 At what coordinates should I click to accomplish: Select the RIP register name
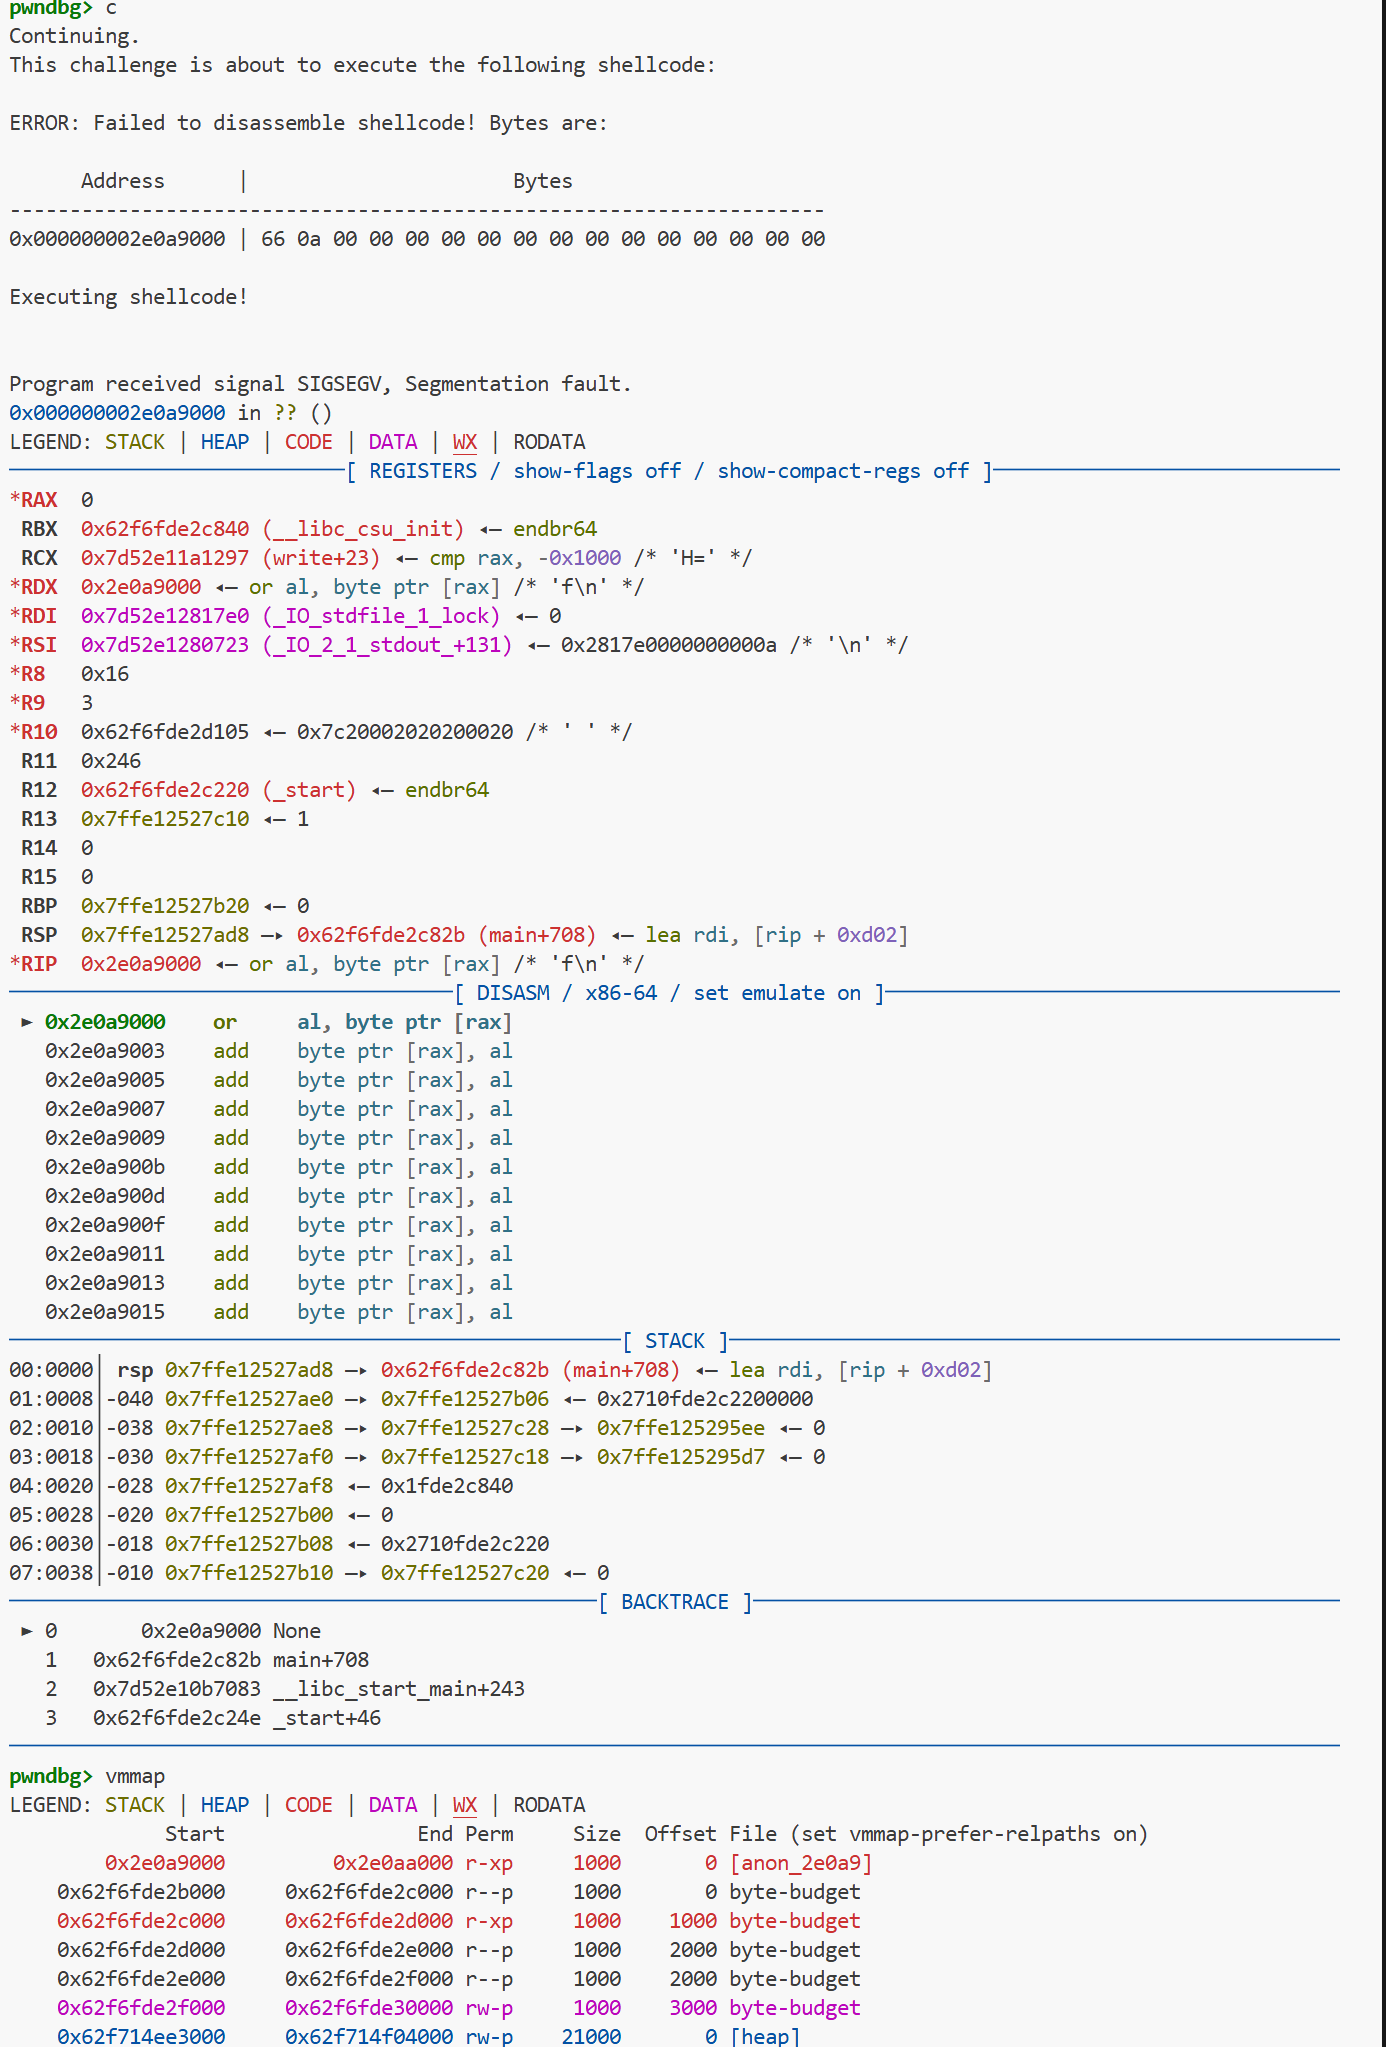39,964
